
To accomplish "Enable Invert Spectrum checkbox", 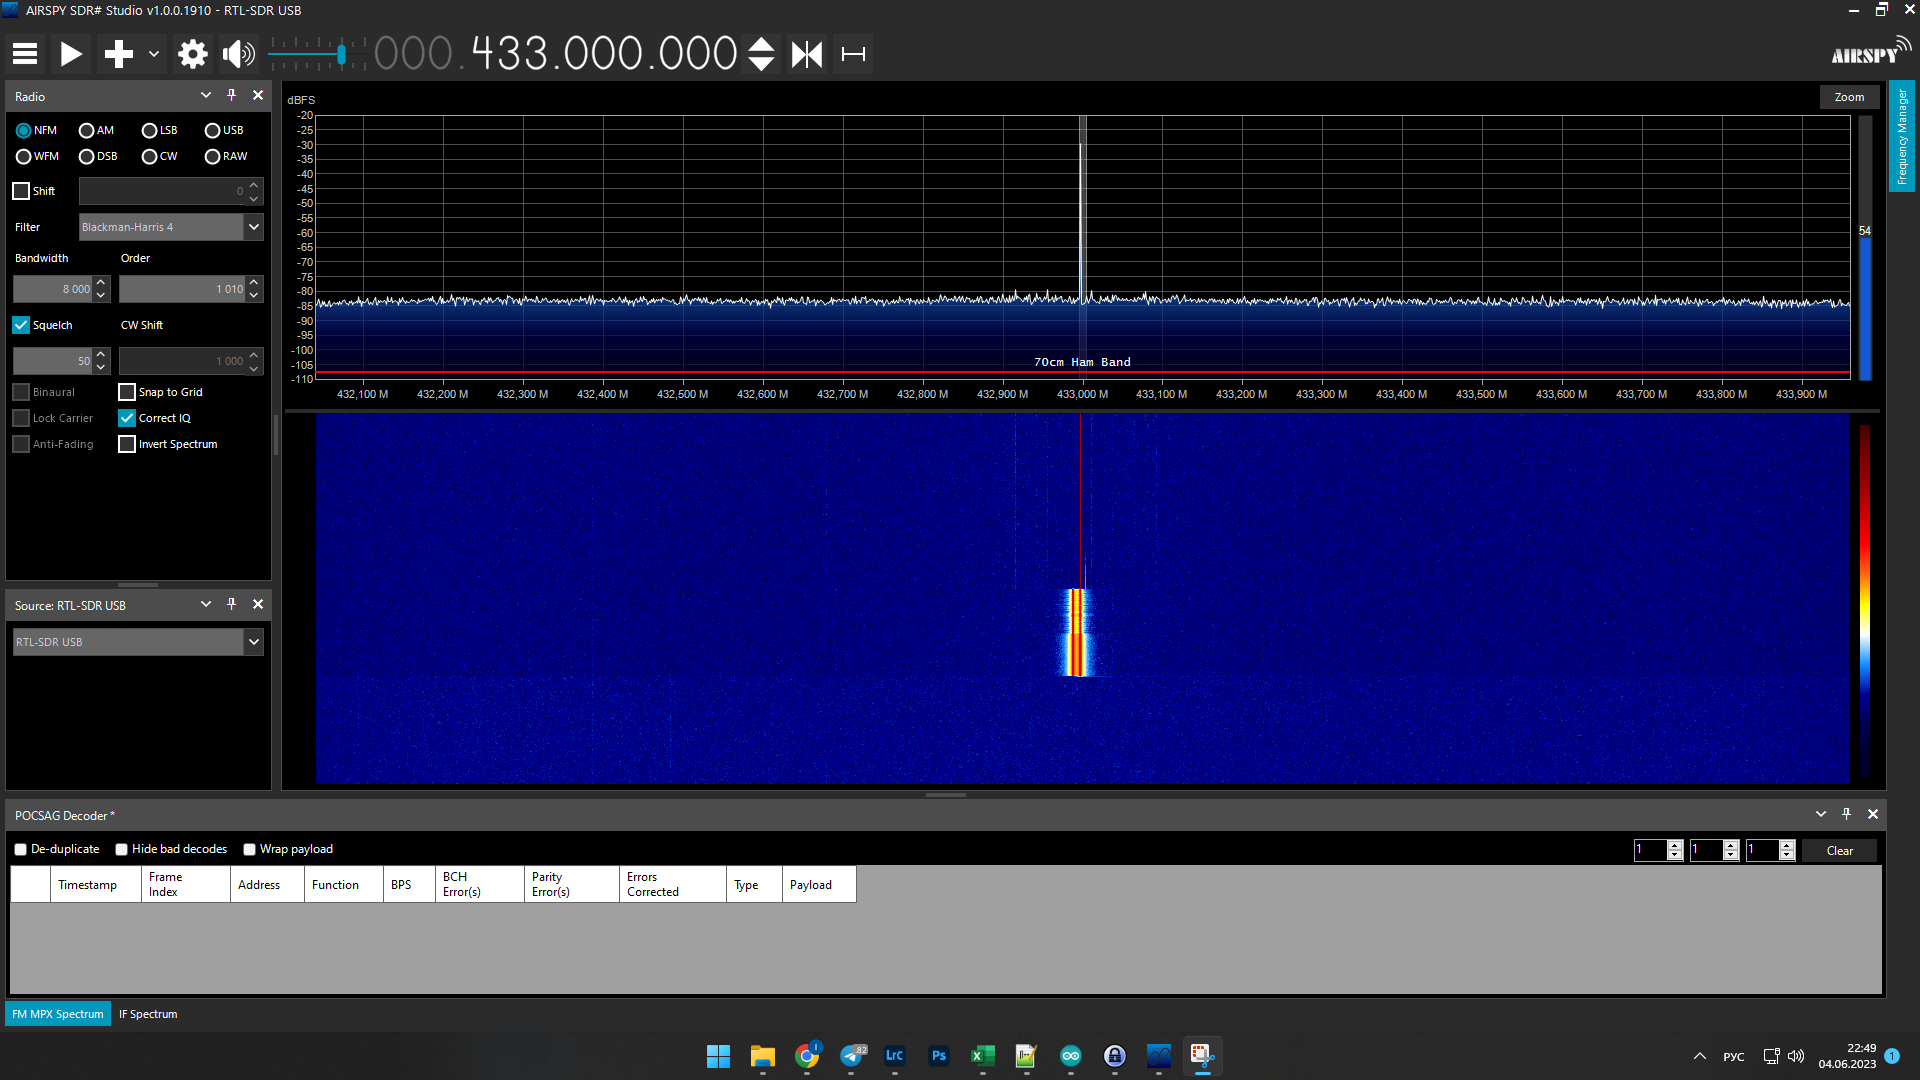I will [x=127, y=444].
